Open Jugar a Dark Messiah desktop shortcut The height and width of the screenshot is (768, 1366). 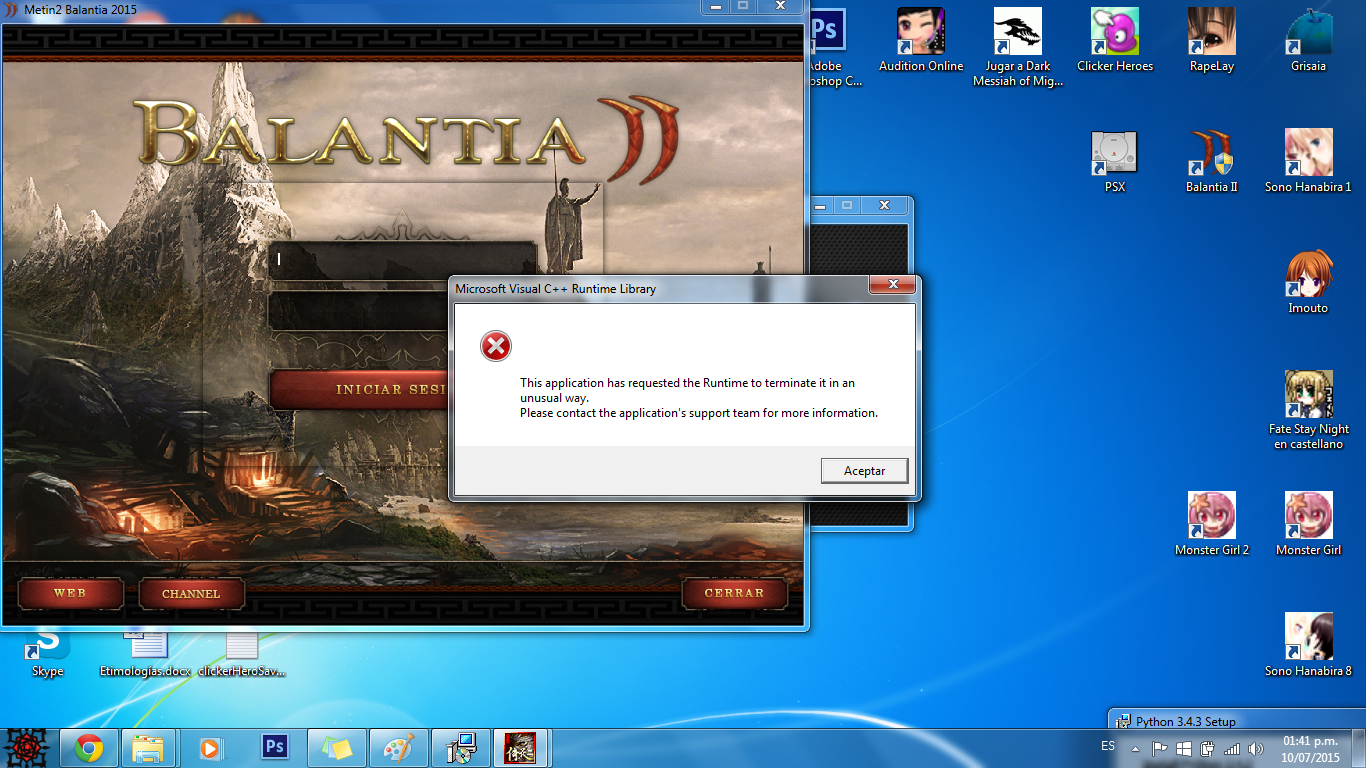coord(1018,48)
